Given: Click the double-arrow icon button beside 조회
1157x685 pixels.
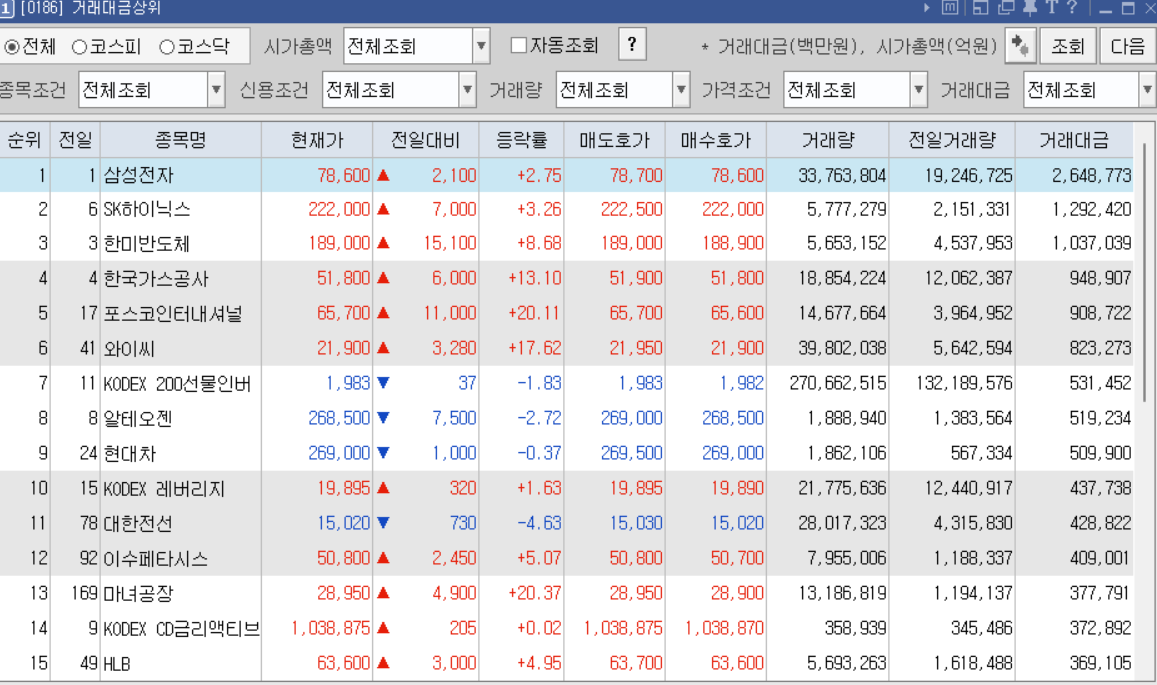Looking at the screenshot, I should point(1020,47).
